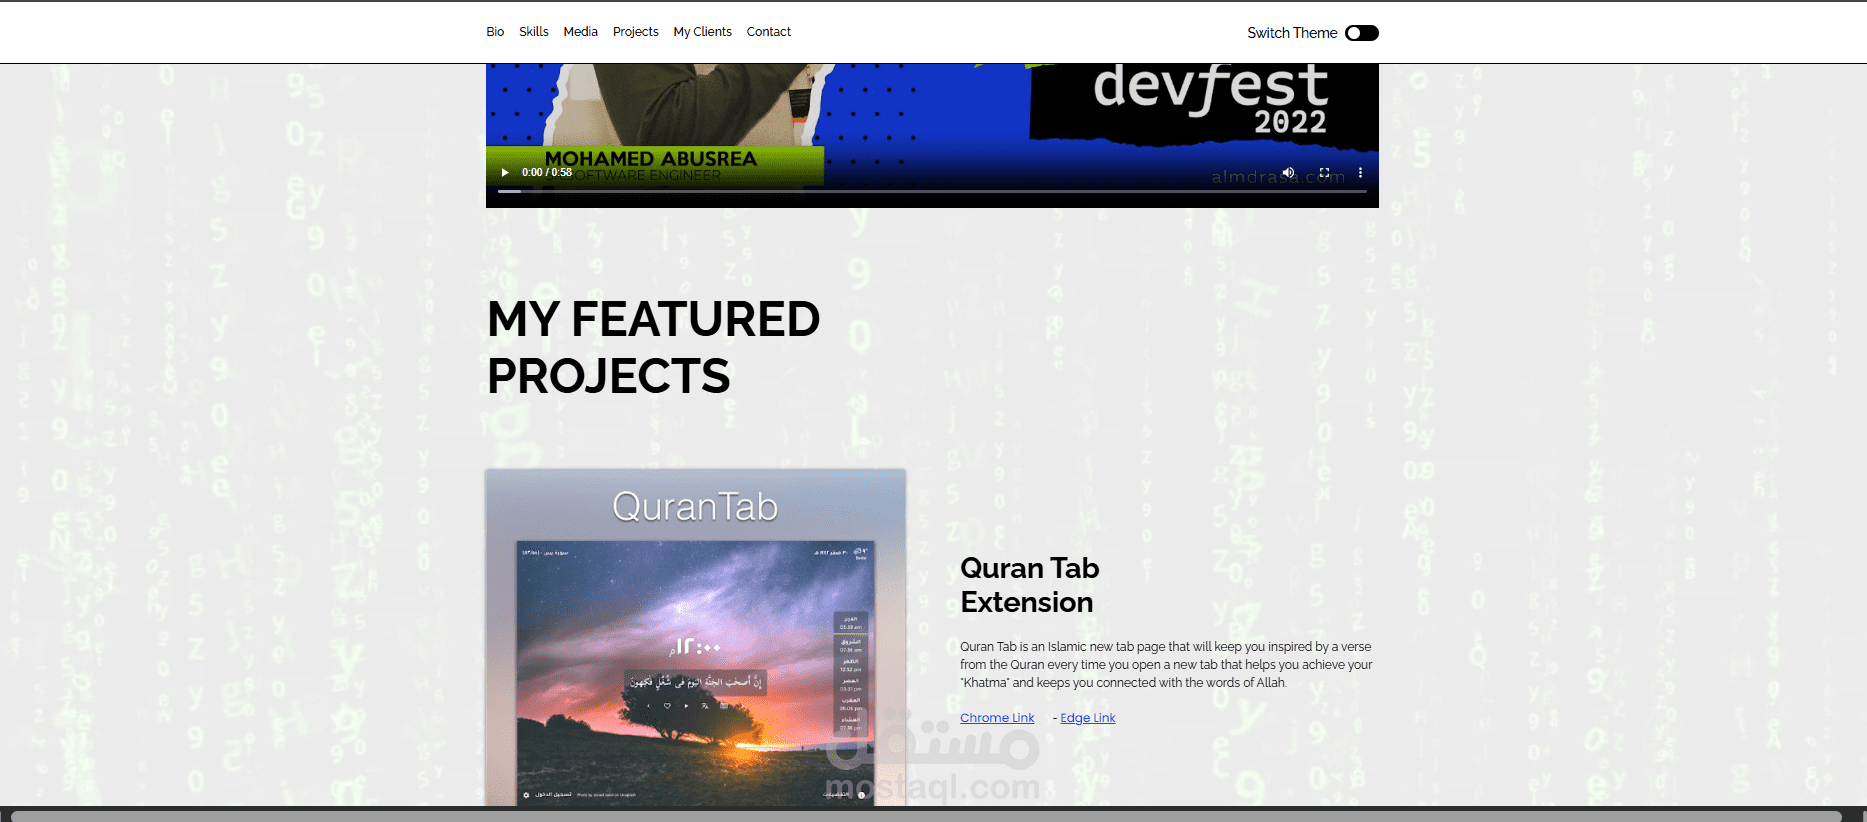Open the video's more options menu
The image size is (1867, 822).
coord(1360,173)
